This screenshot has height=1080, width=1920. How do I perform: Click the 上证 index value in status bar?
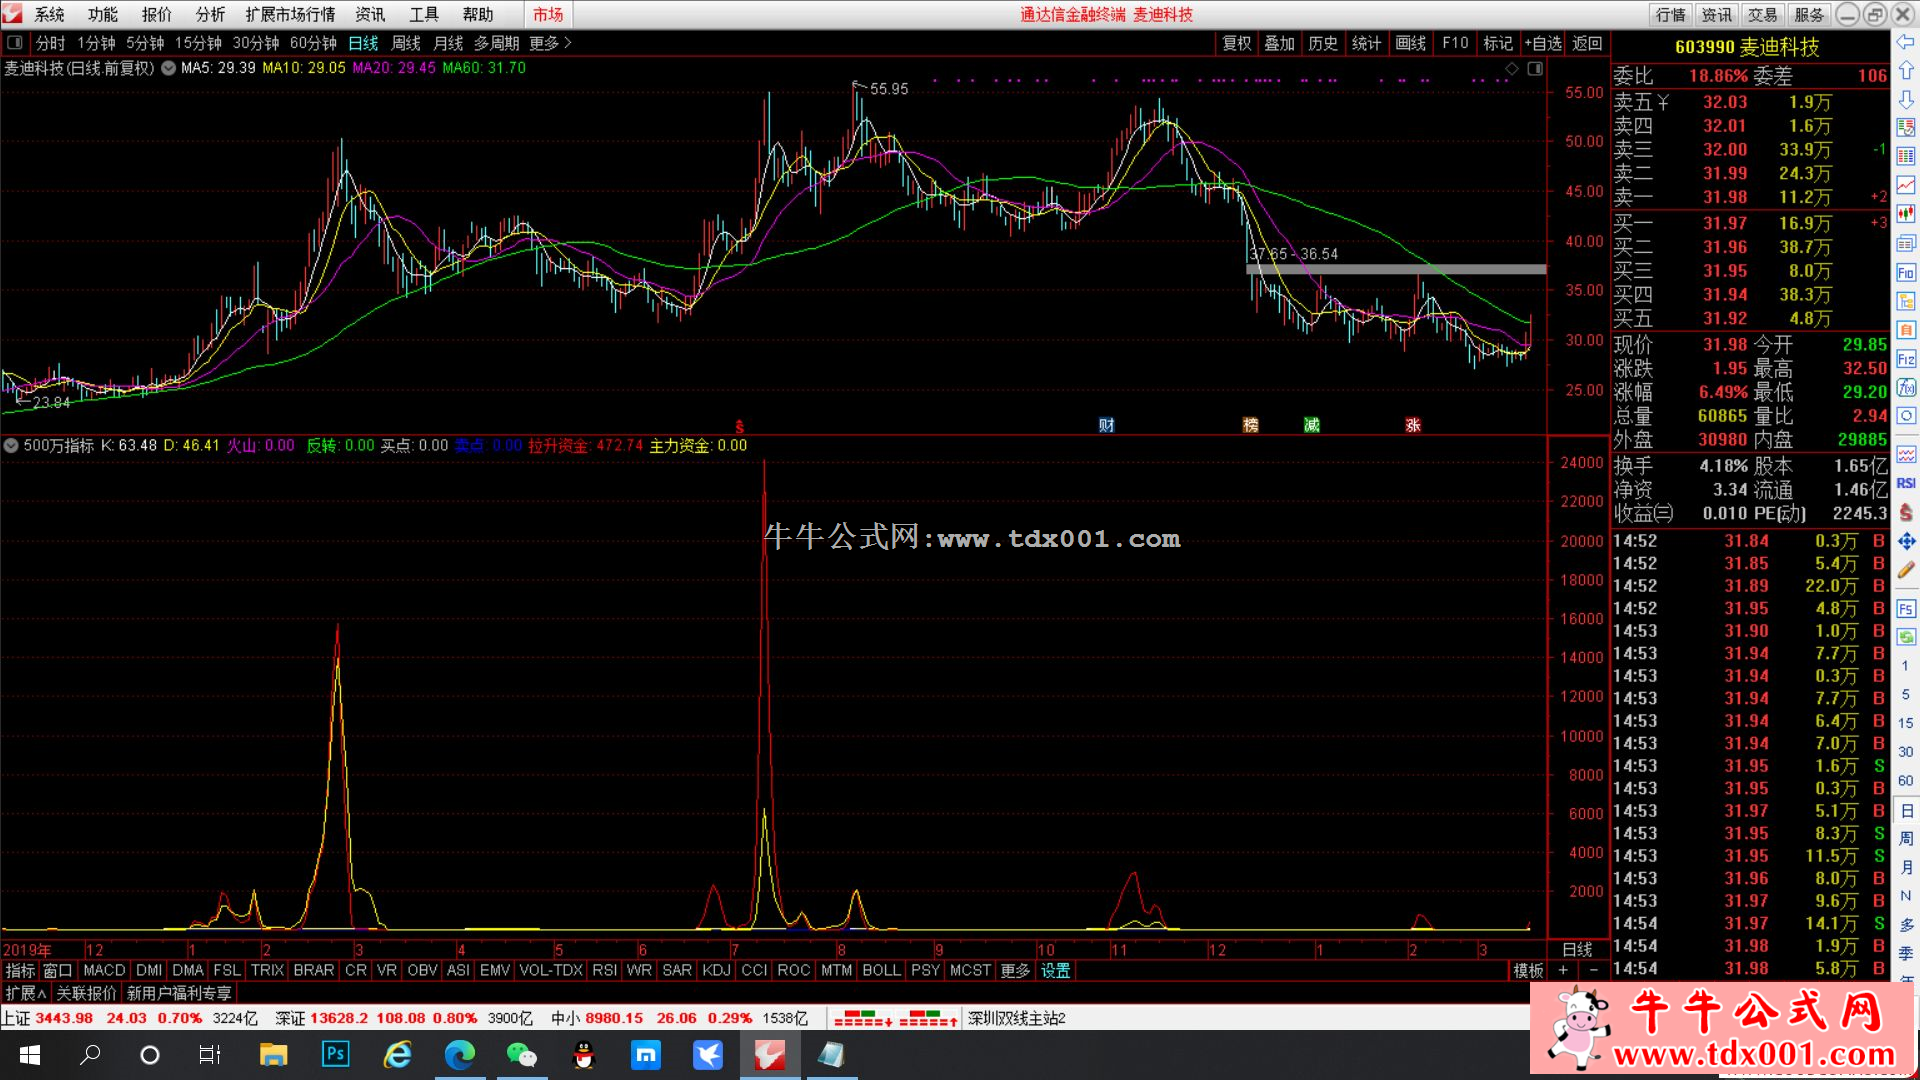(x=64, y=1018)
